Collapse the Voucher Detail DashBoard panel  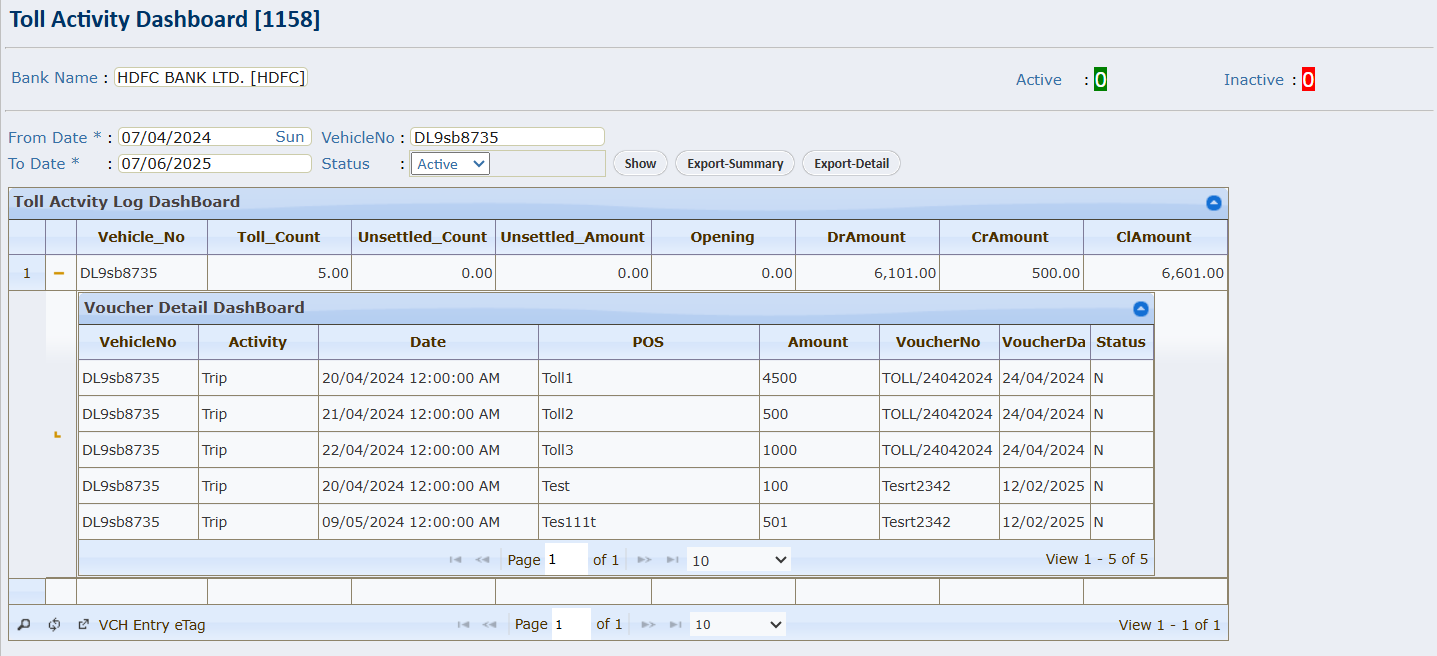point(1140,309)
